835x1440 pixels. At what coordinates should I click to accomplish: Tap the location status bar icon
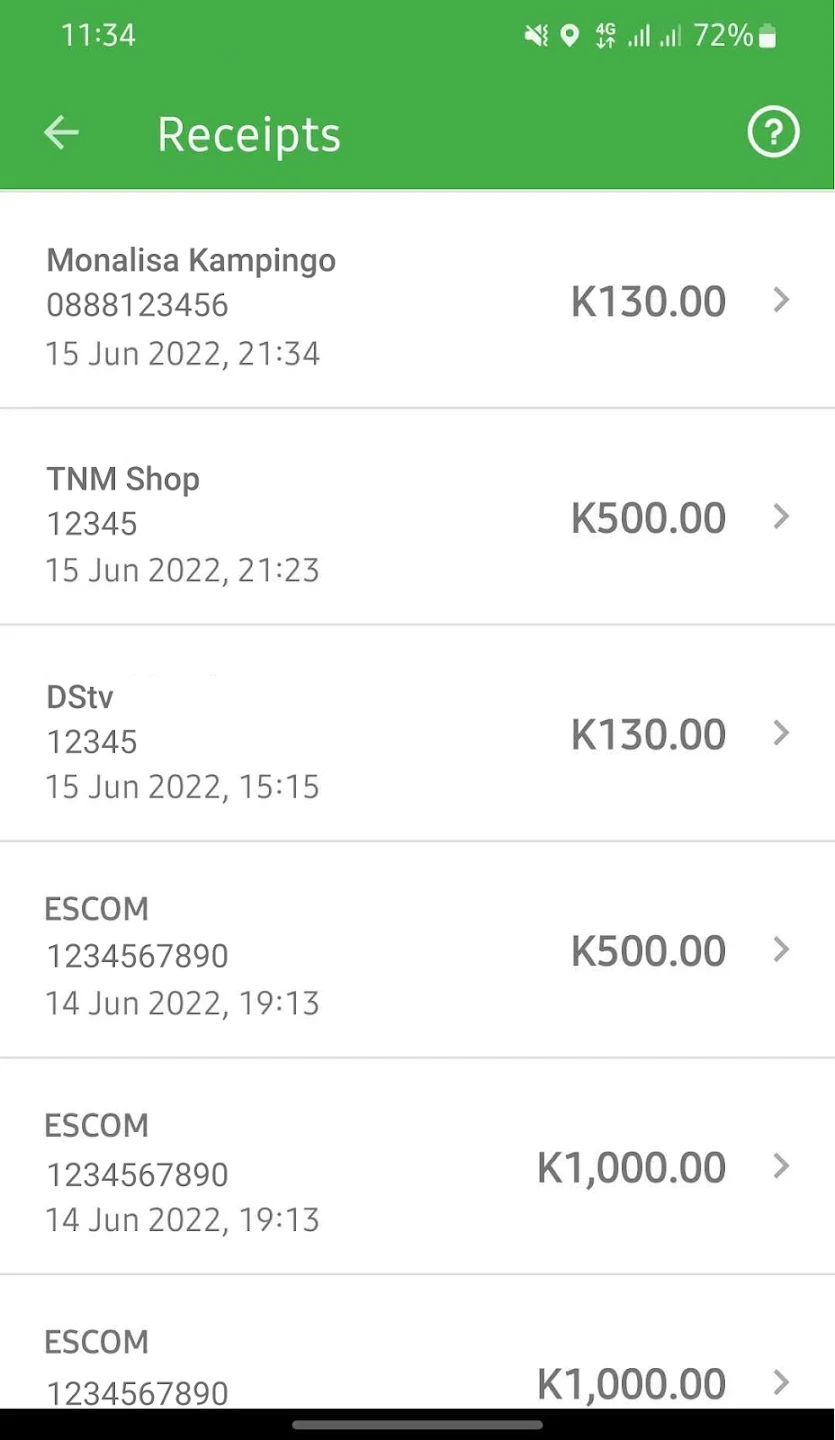[x=569, y=37]
